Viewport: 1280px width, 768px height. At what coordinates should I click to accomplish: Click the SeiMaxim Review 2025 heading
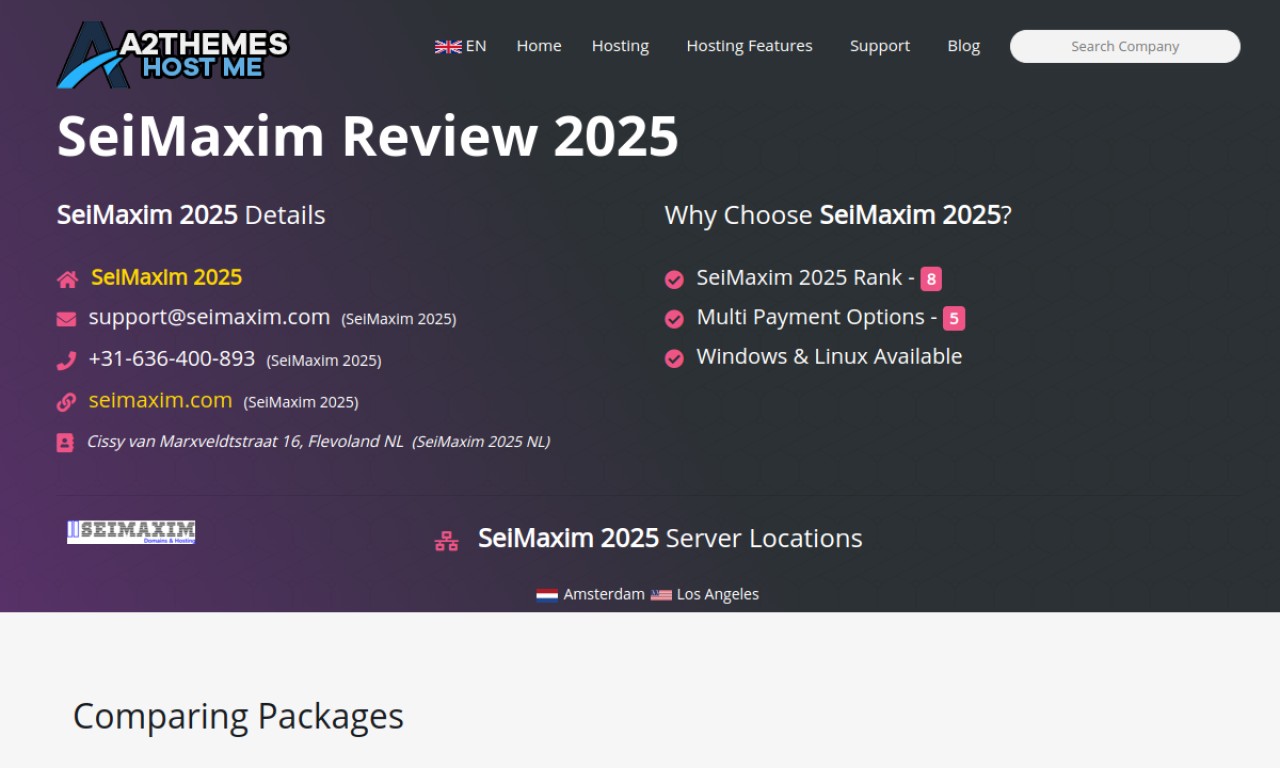tap(368, 136)
